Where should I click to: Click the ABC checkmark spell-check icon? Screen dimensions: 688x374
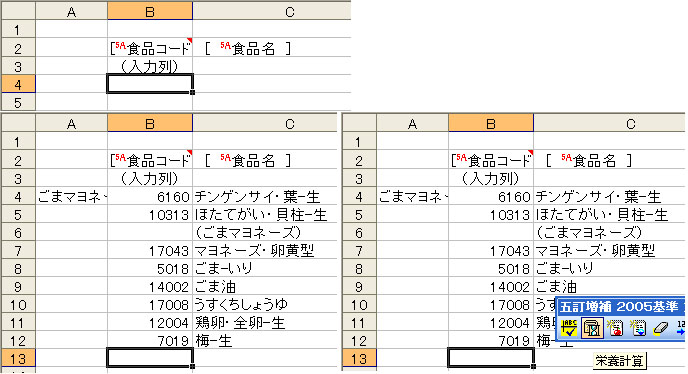569,328
